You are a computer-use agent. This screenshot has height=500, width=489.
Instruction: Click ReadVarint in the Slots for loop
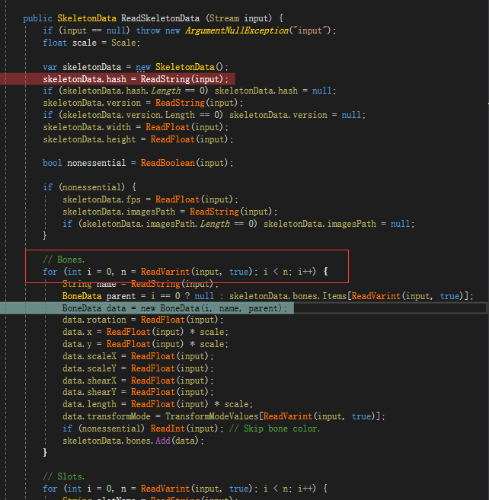[x=165, y=489]
